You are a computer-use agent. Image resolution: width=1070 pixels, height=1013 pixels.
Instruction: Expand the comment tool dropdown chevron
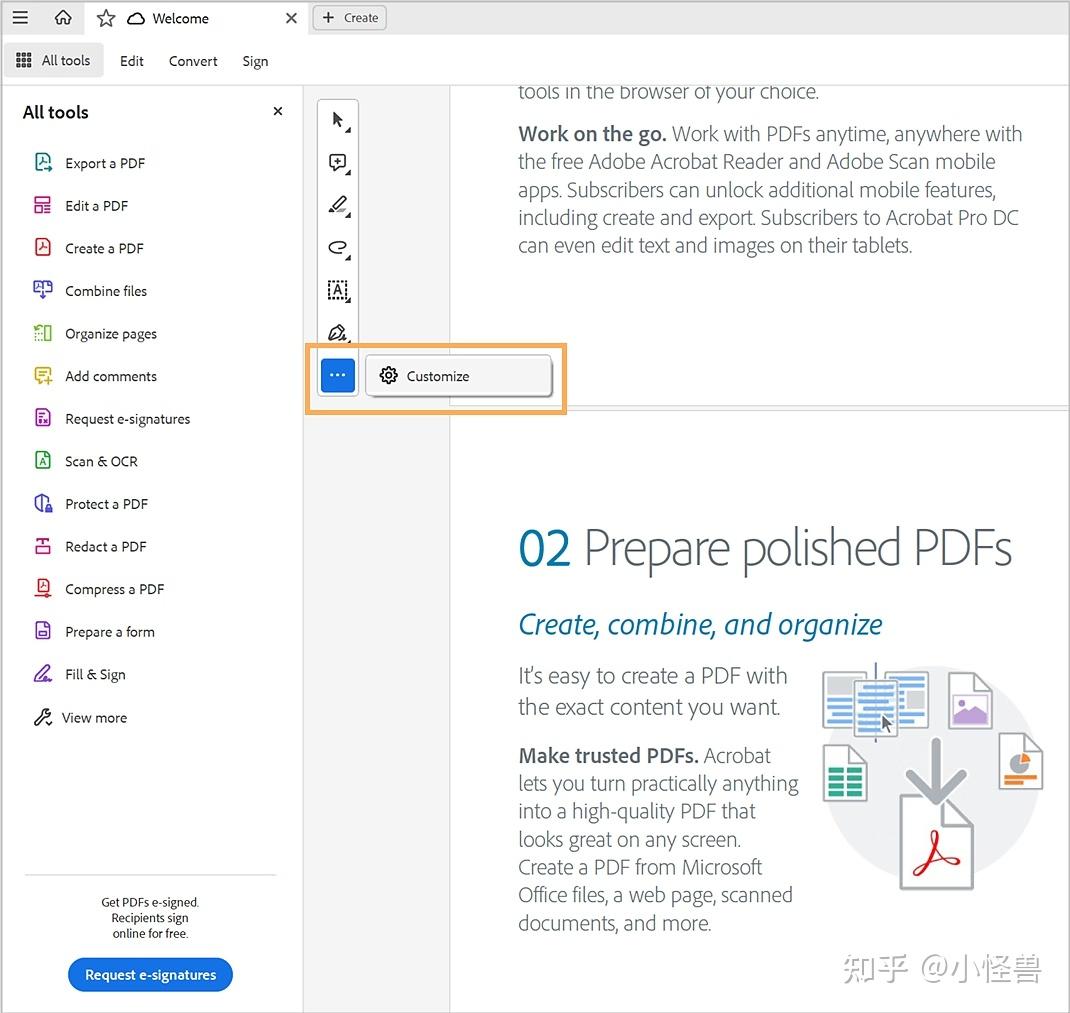click(347, 173)
